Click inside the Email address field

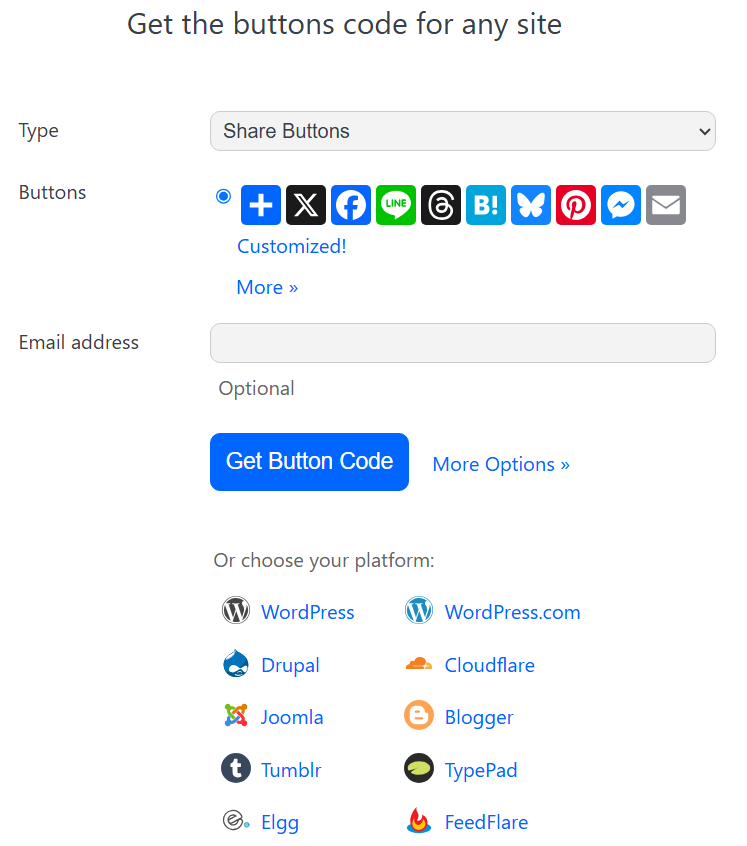pyautogui.click(x=462, y=343)
